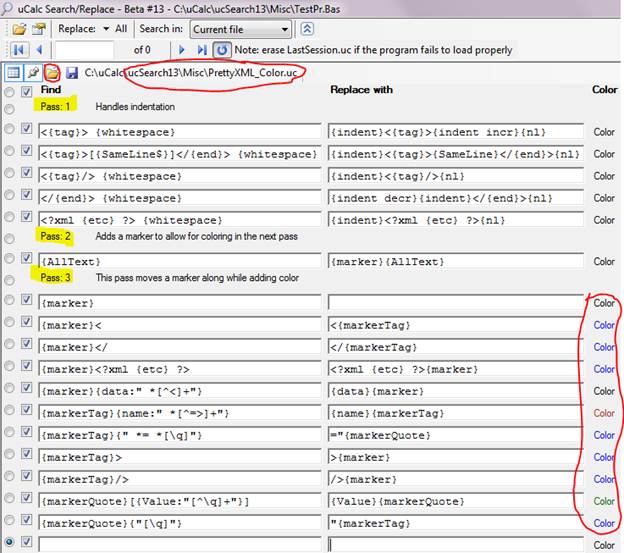Go to the next match arrow
The image size is (624, 553).
point(181,49)
